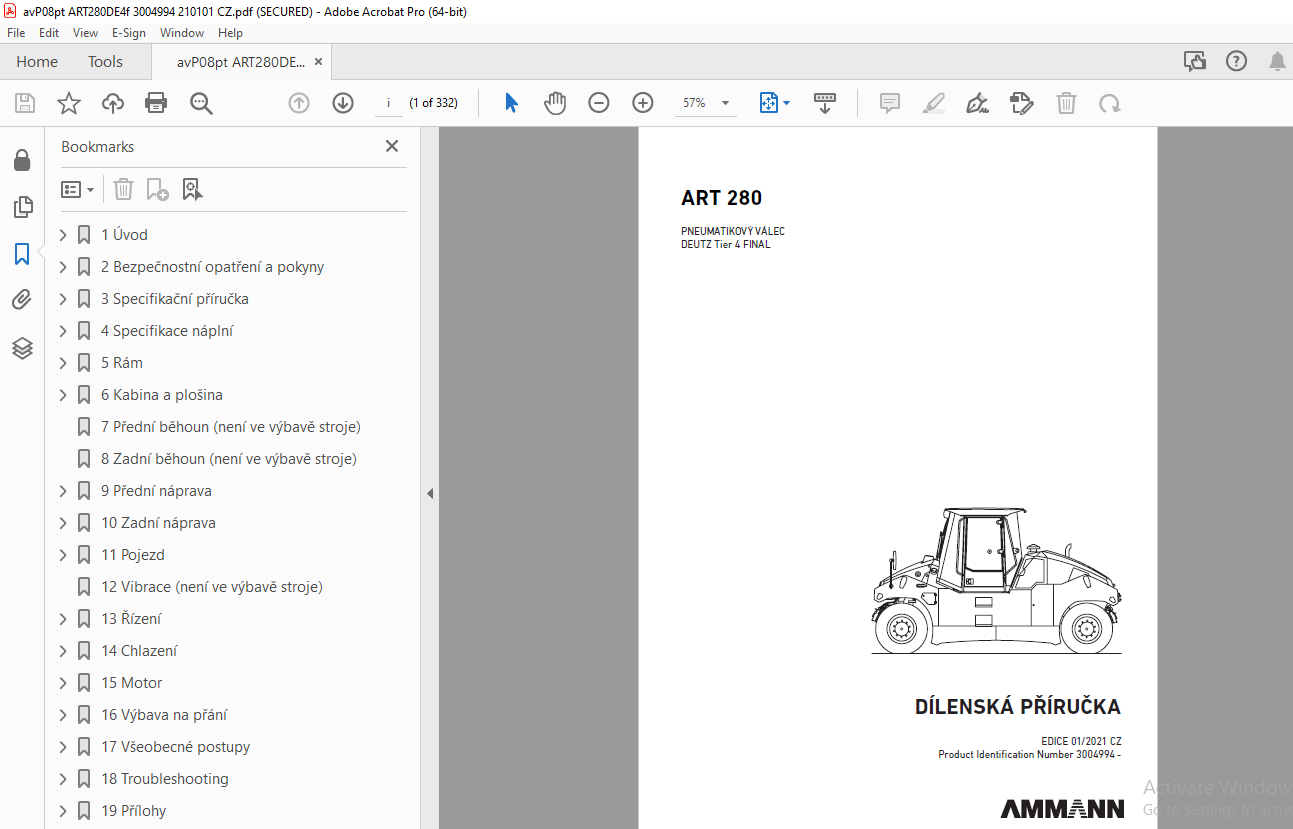Add a sticky note comment

point(890,103)
